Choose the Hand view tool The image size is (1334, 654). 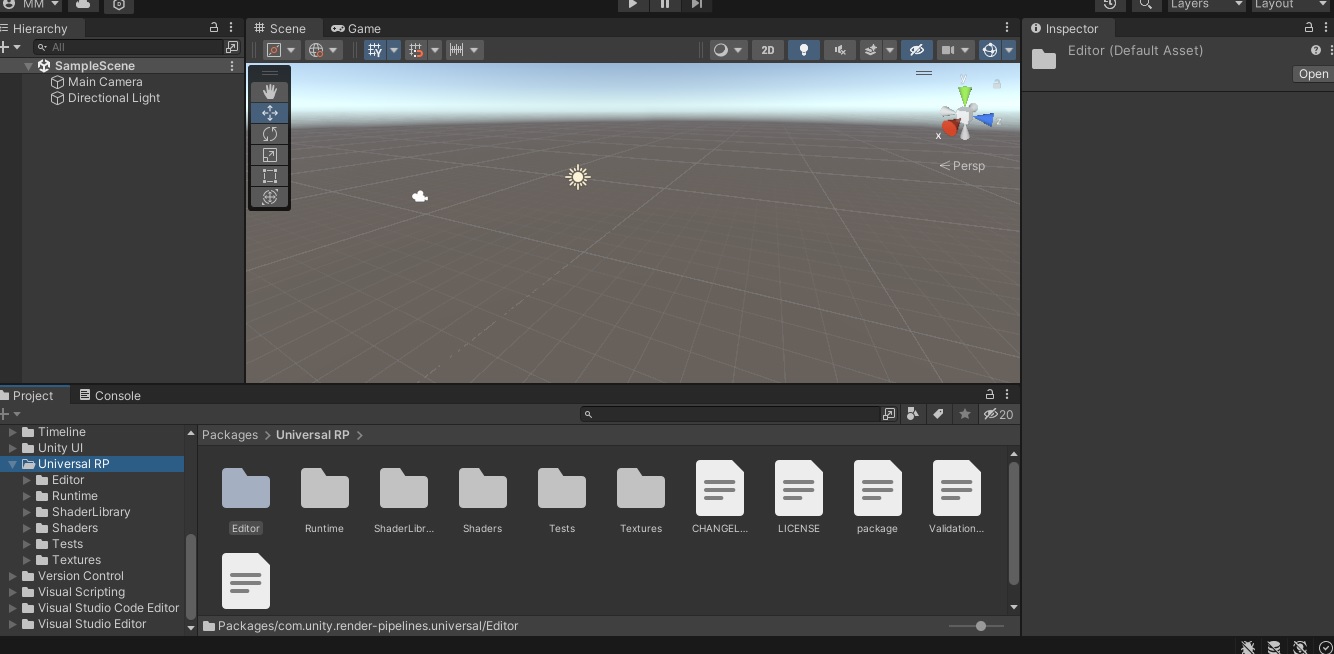coord(269,91)
